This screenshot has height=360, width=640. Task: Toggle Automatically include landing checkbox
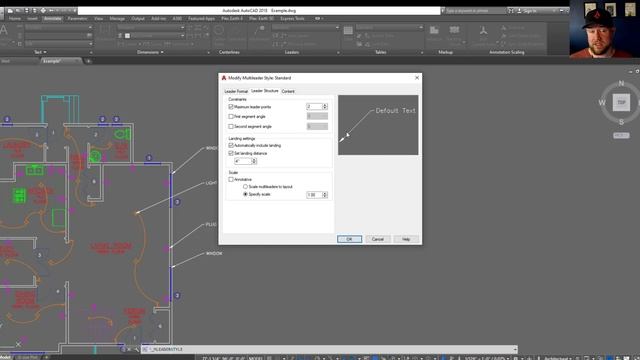231,145
